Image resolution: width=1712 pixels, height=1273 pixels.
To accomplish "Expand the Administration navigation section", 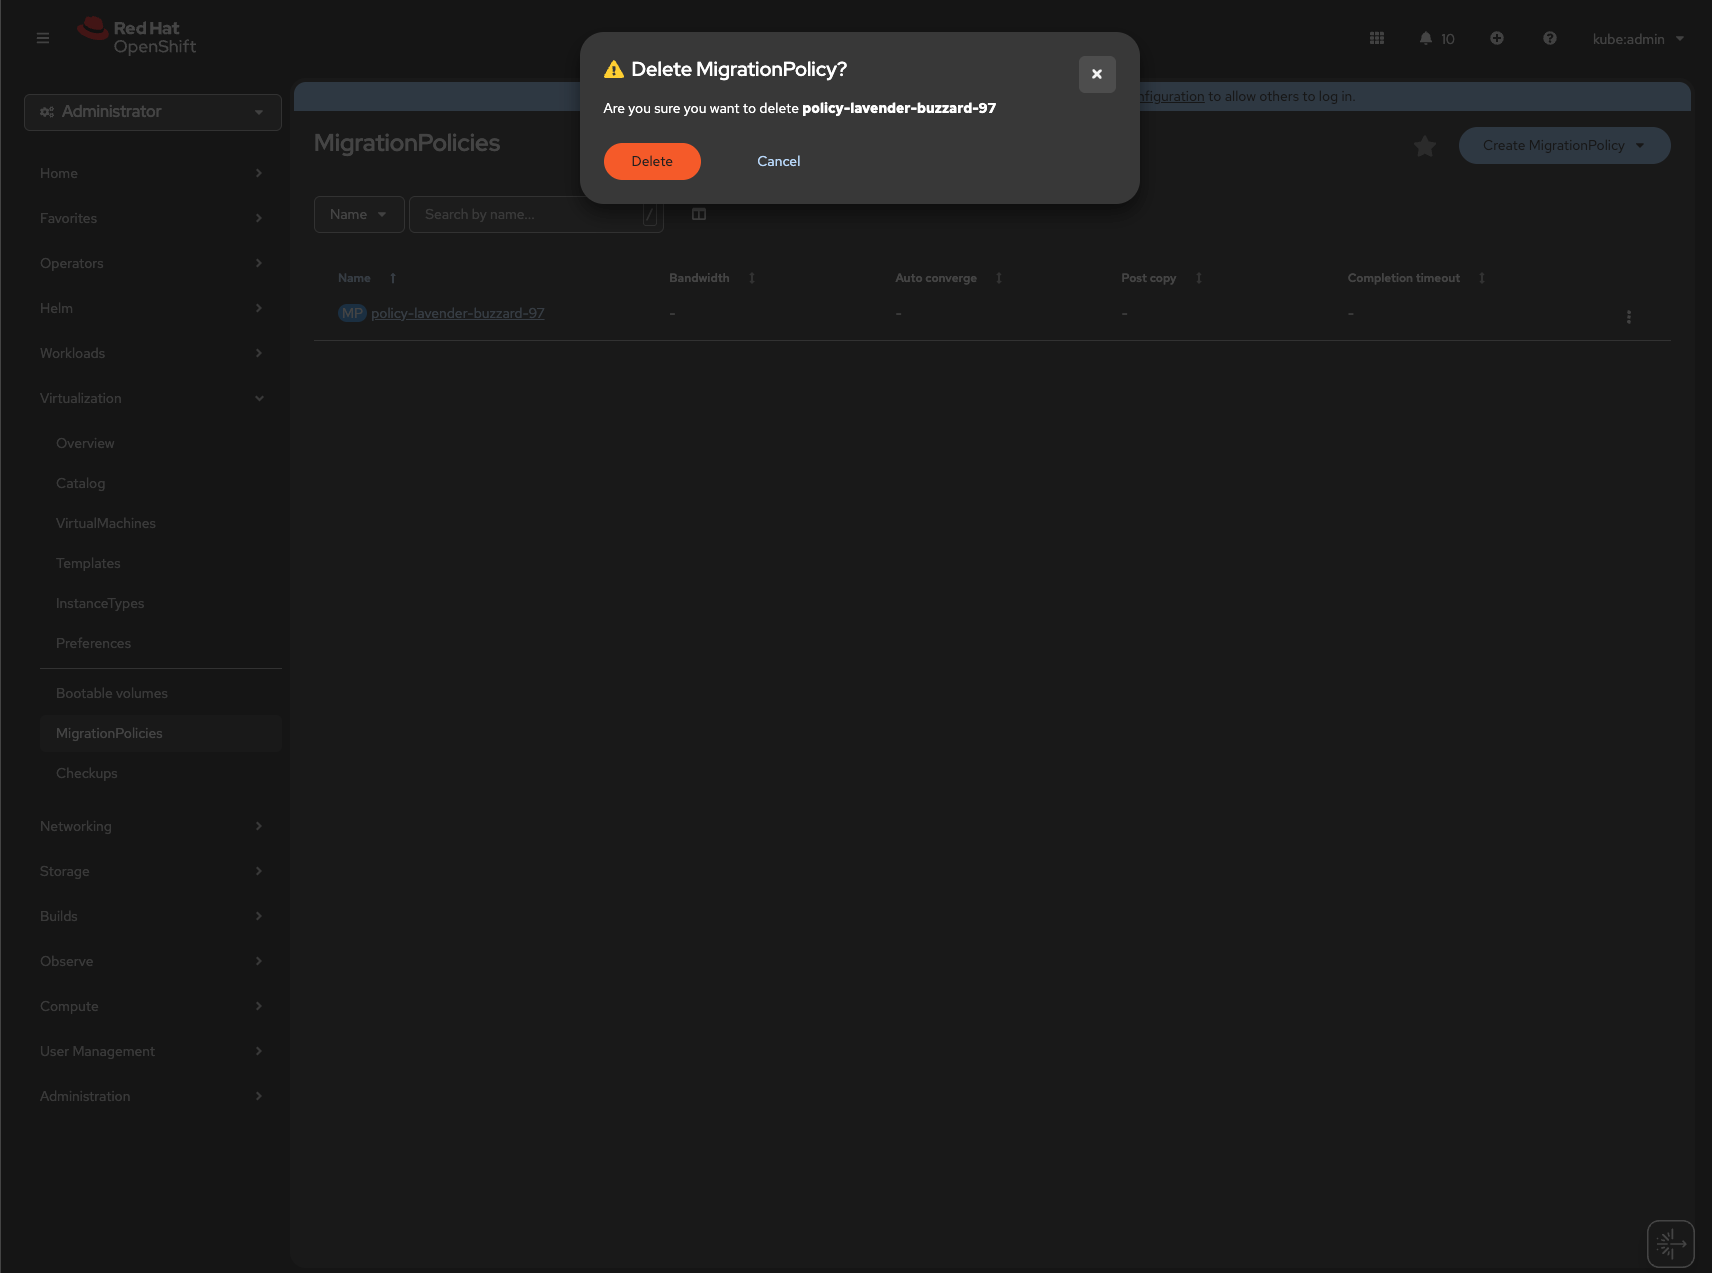I will pos(152,1096).
